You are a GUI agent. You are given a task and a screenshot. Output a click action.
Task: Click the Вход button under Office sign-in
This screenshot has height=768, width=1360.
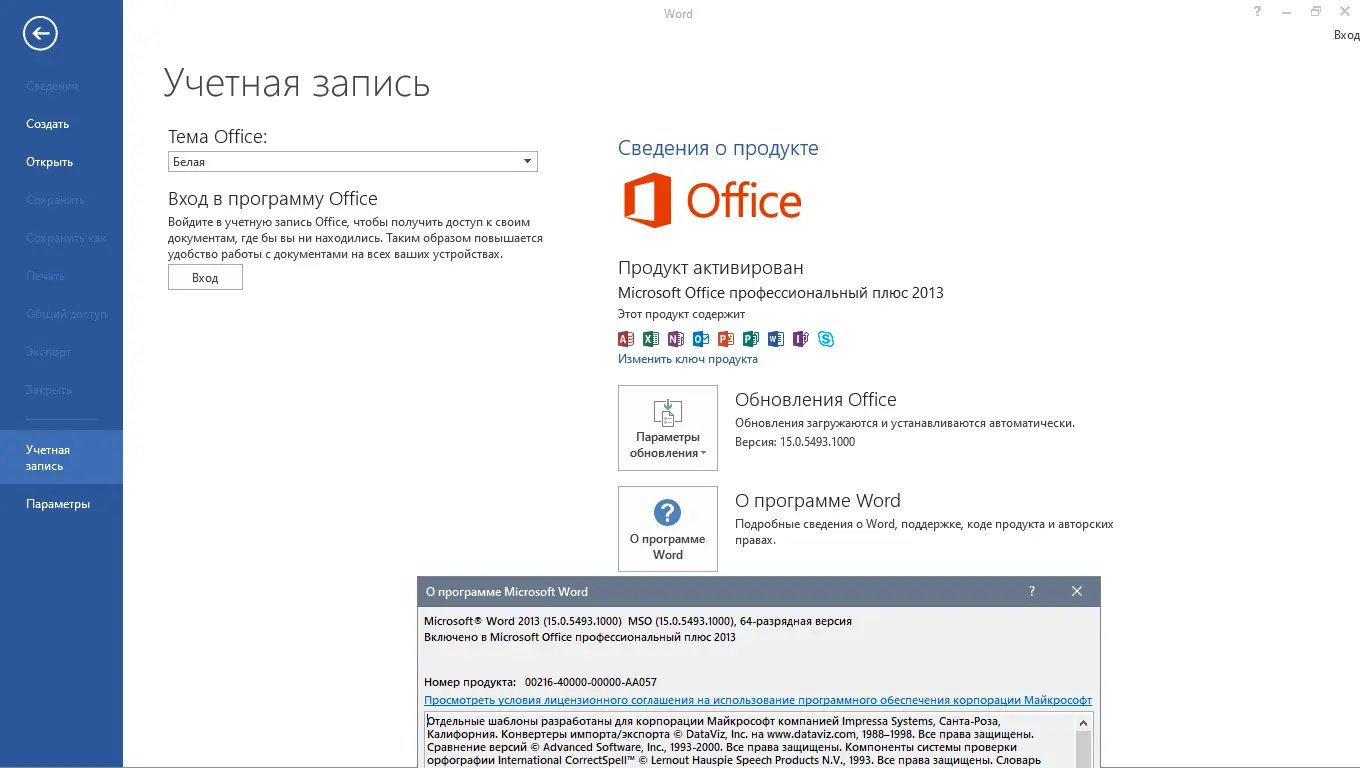point(205,277)
